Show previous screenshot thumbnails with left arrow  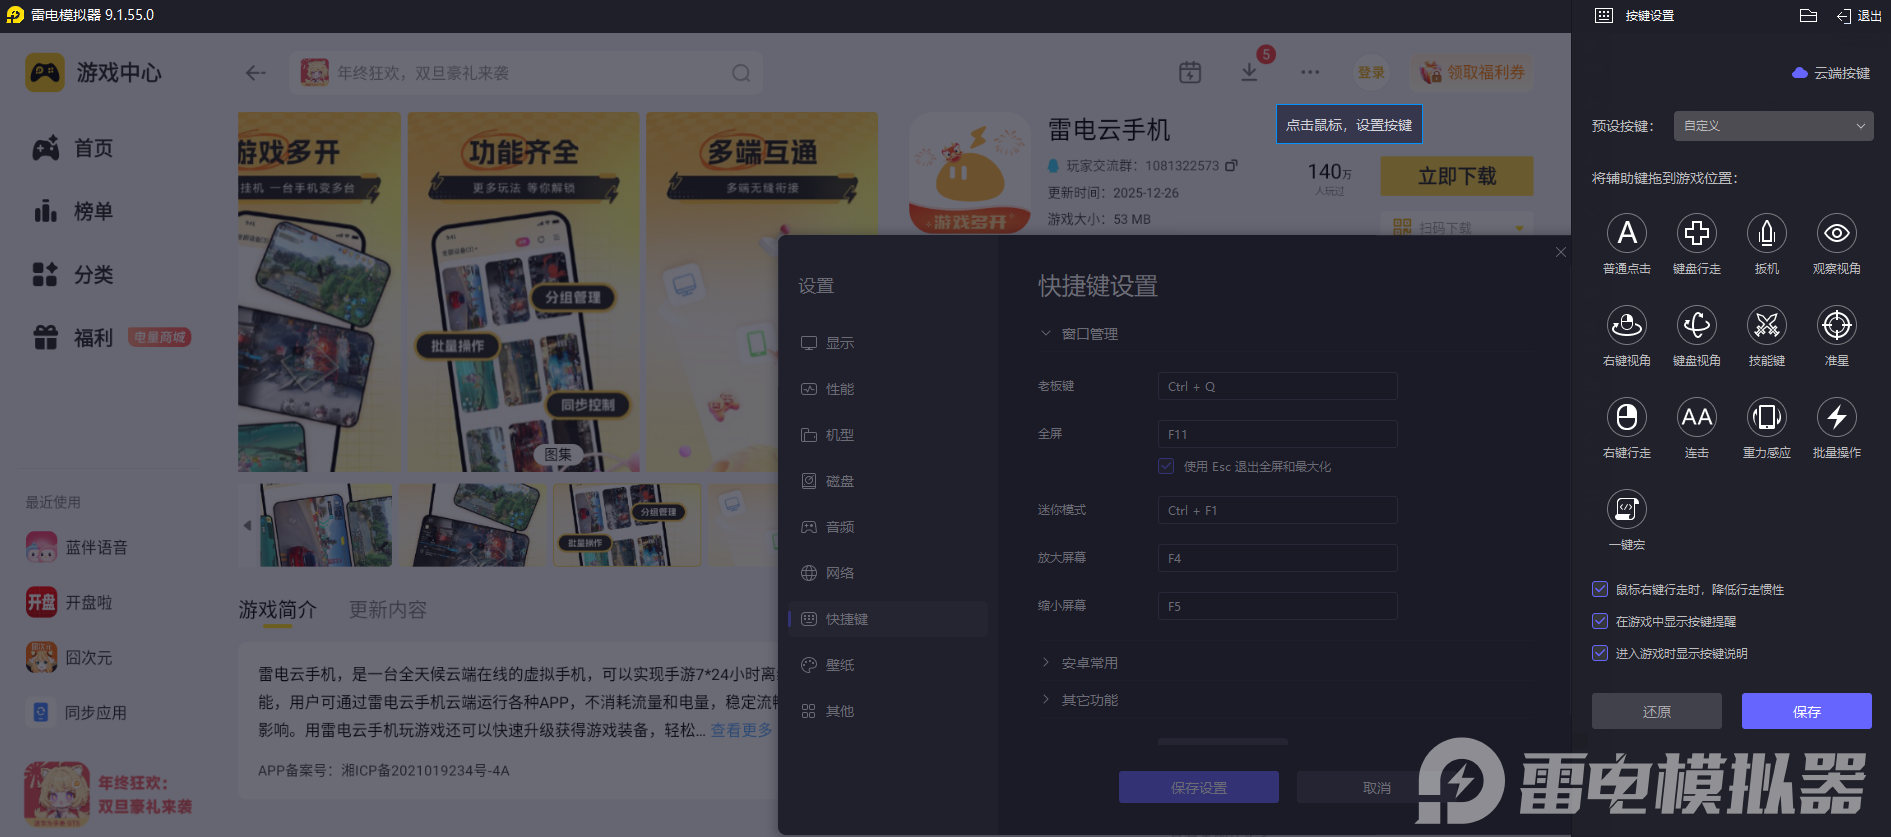(x=247, y=525)
